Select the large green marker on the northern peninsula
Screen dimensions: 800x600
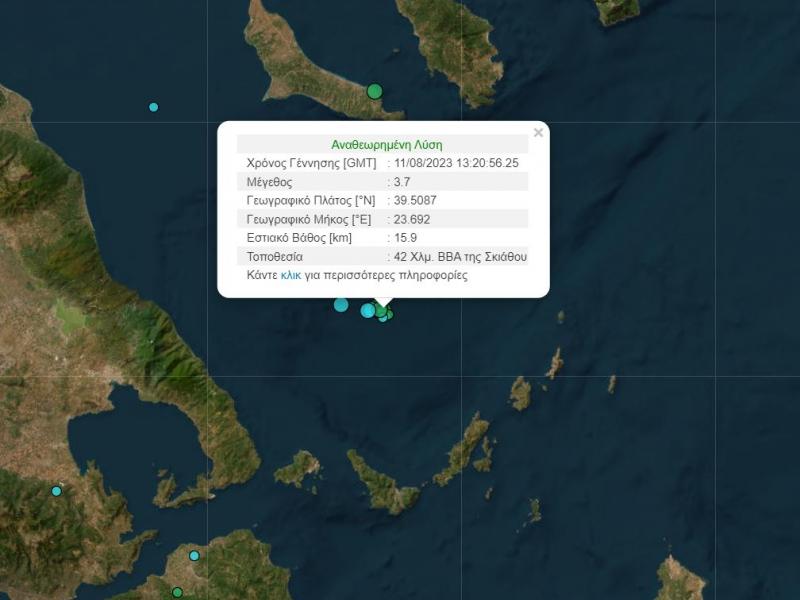click(x=375, y=92)
